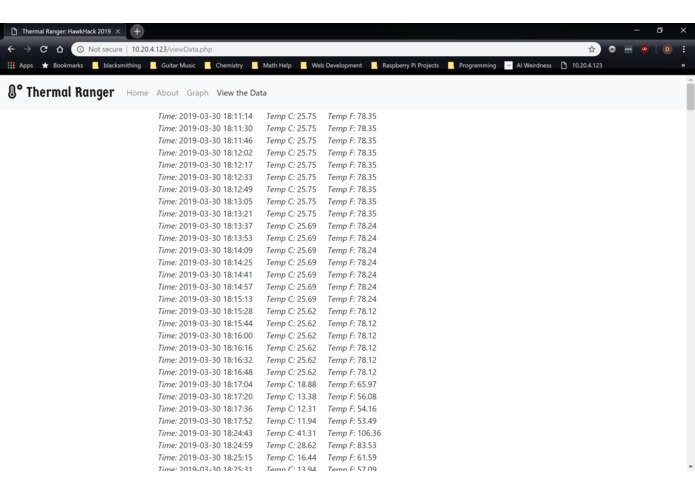Open the Bookmarks star folder
Image resolution: width=695 pixels, height=494 pixels.
62,65
